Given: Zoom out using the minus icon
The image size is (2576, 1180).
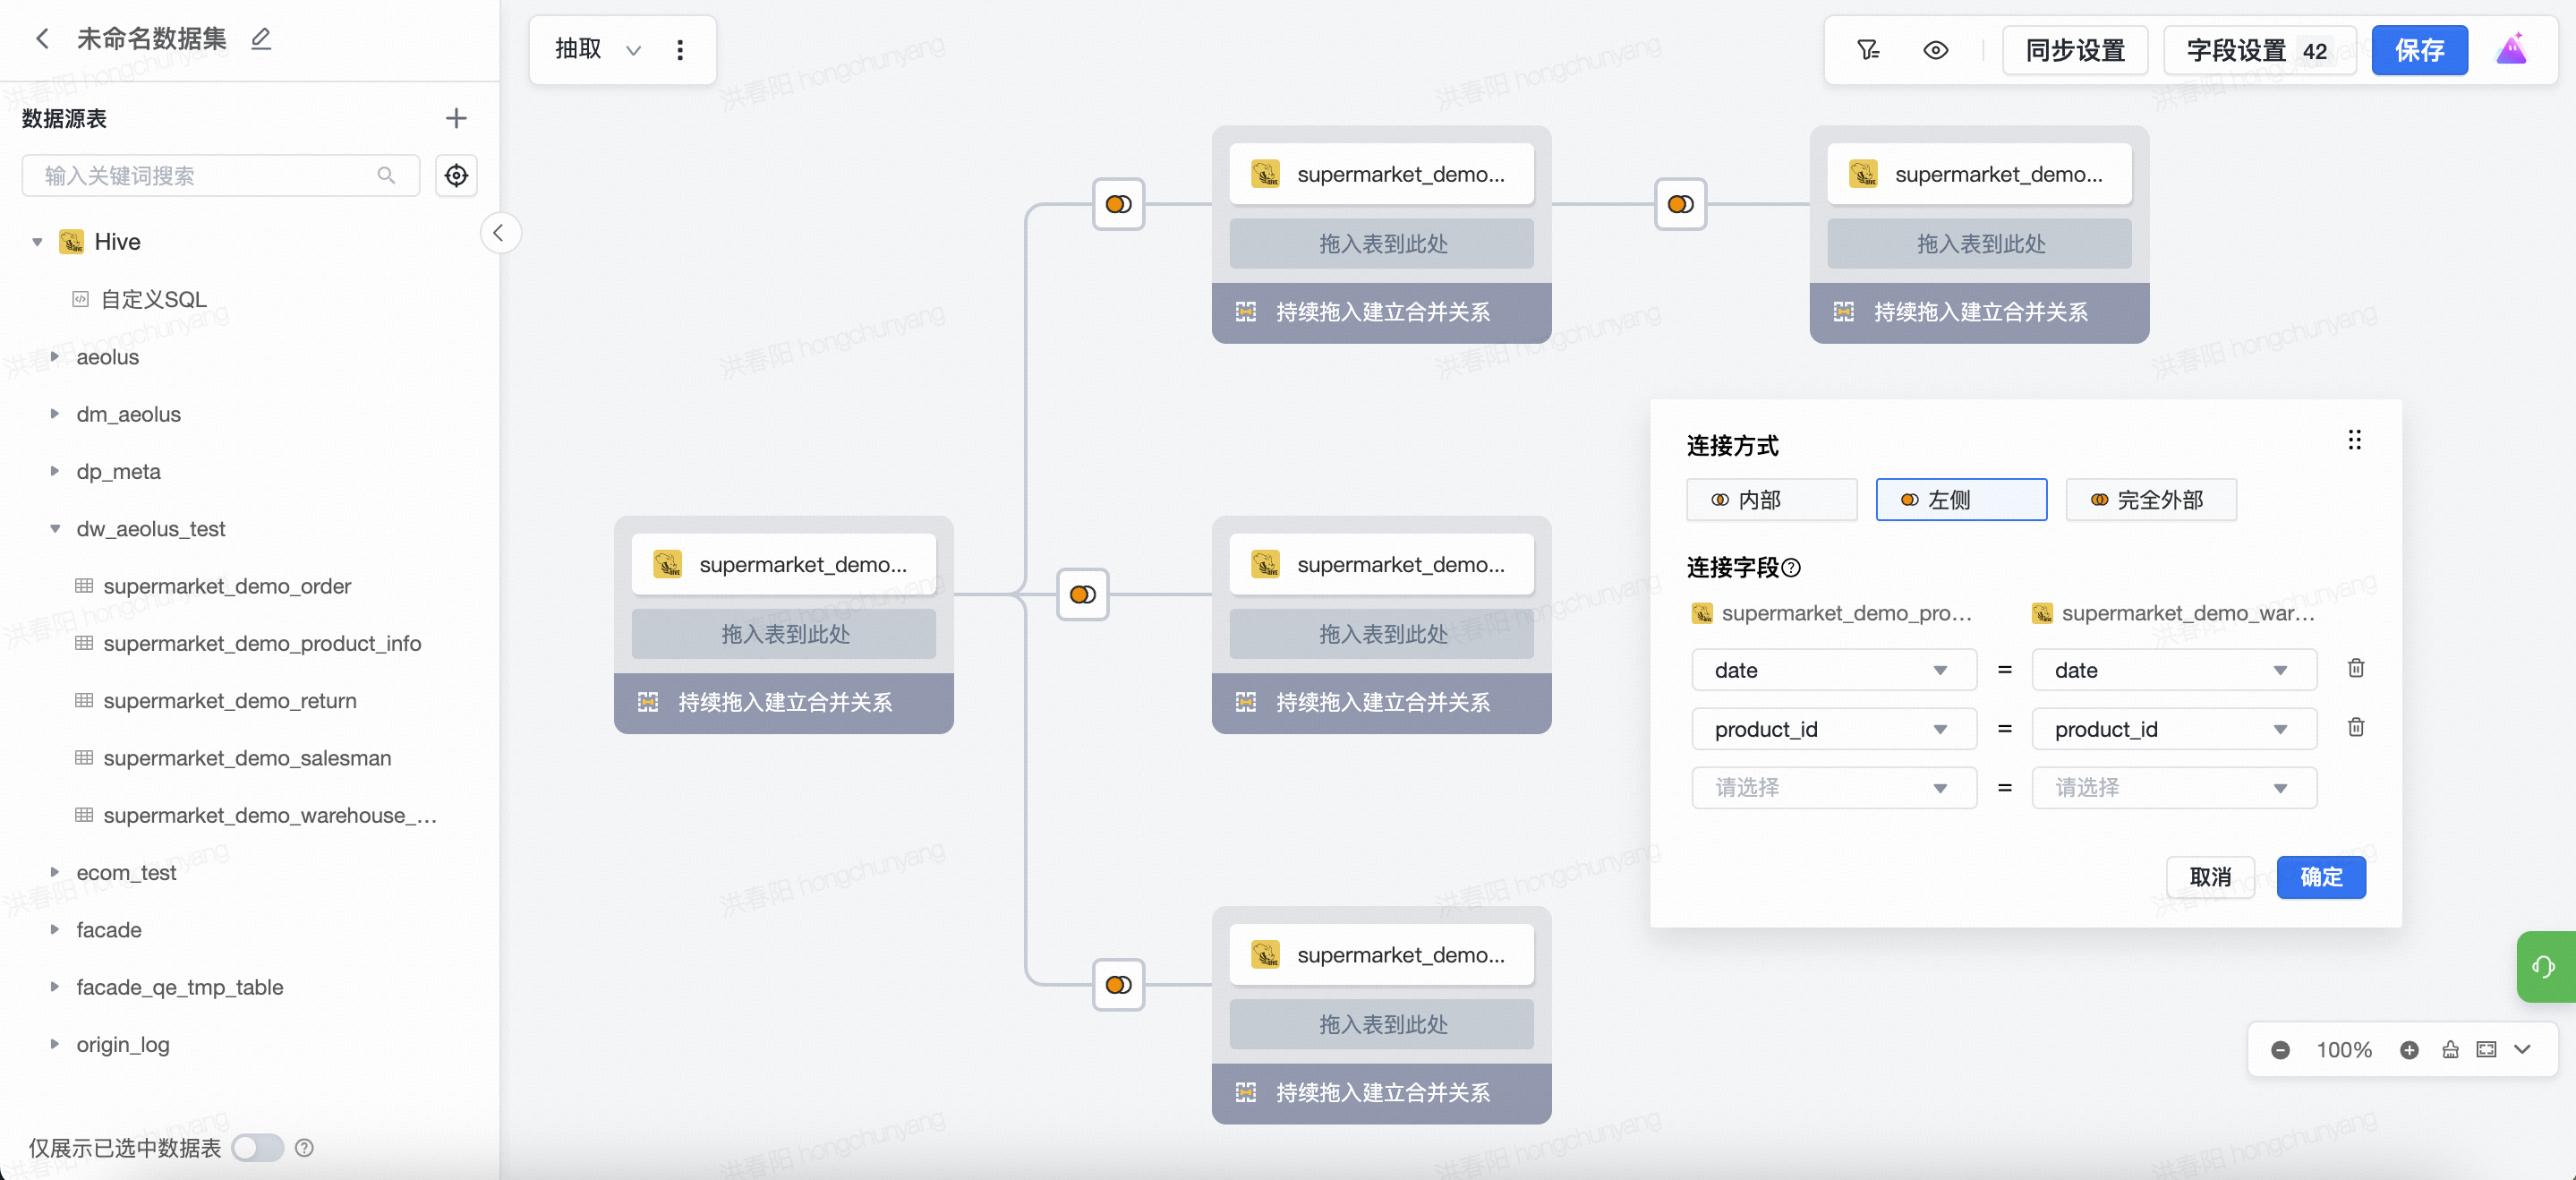Looking at the screenshot, I should [x=2280, y=1049].
